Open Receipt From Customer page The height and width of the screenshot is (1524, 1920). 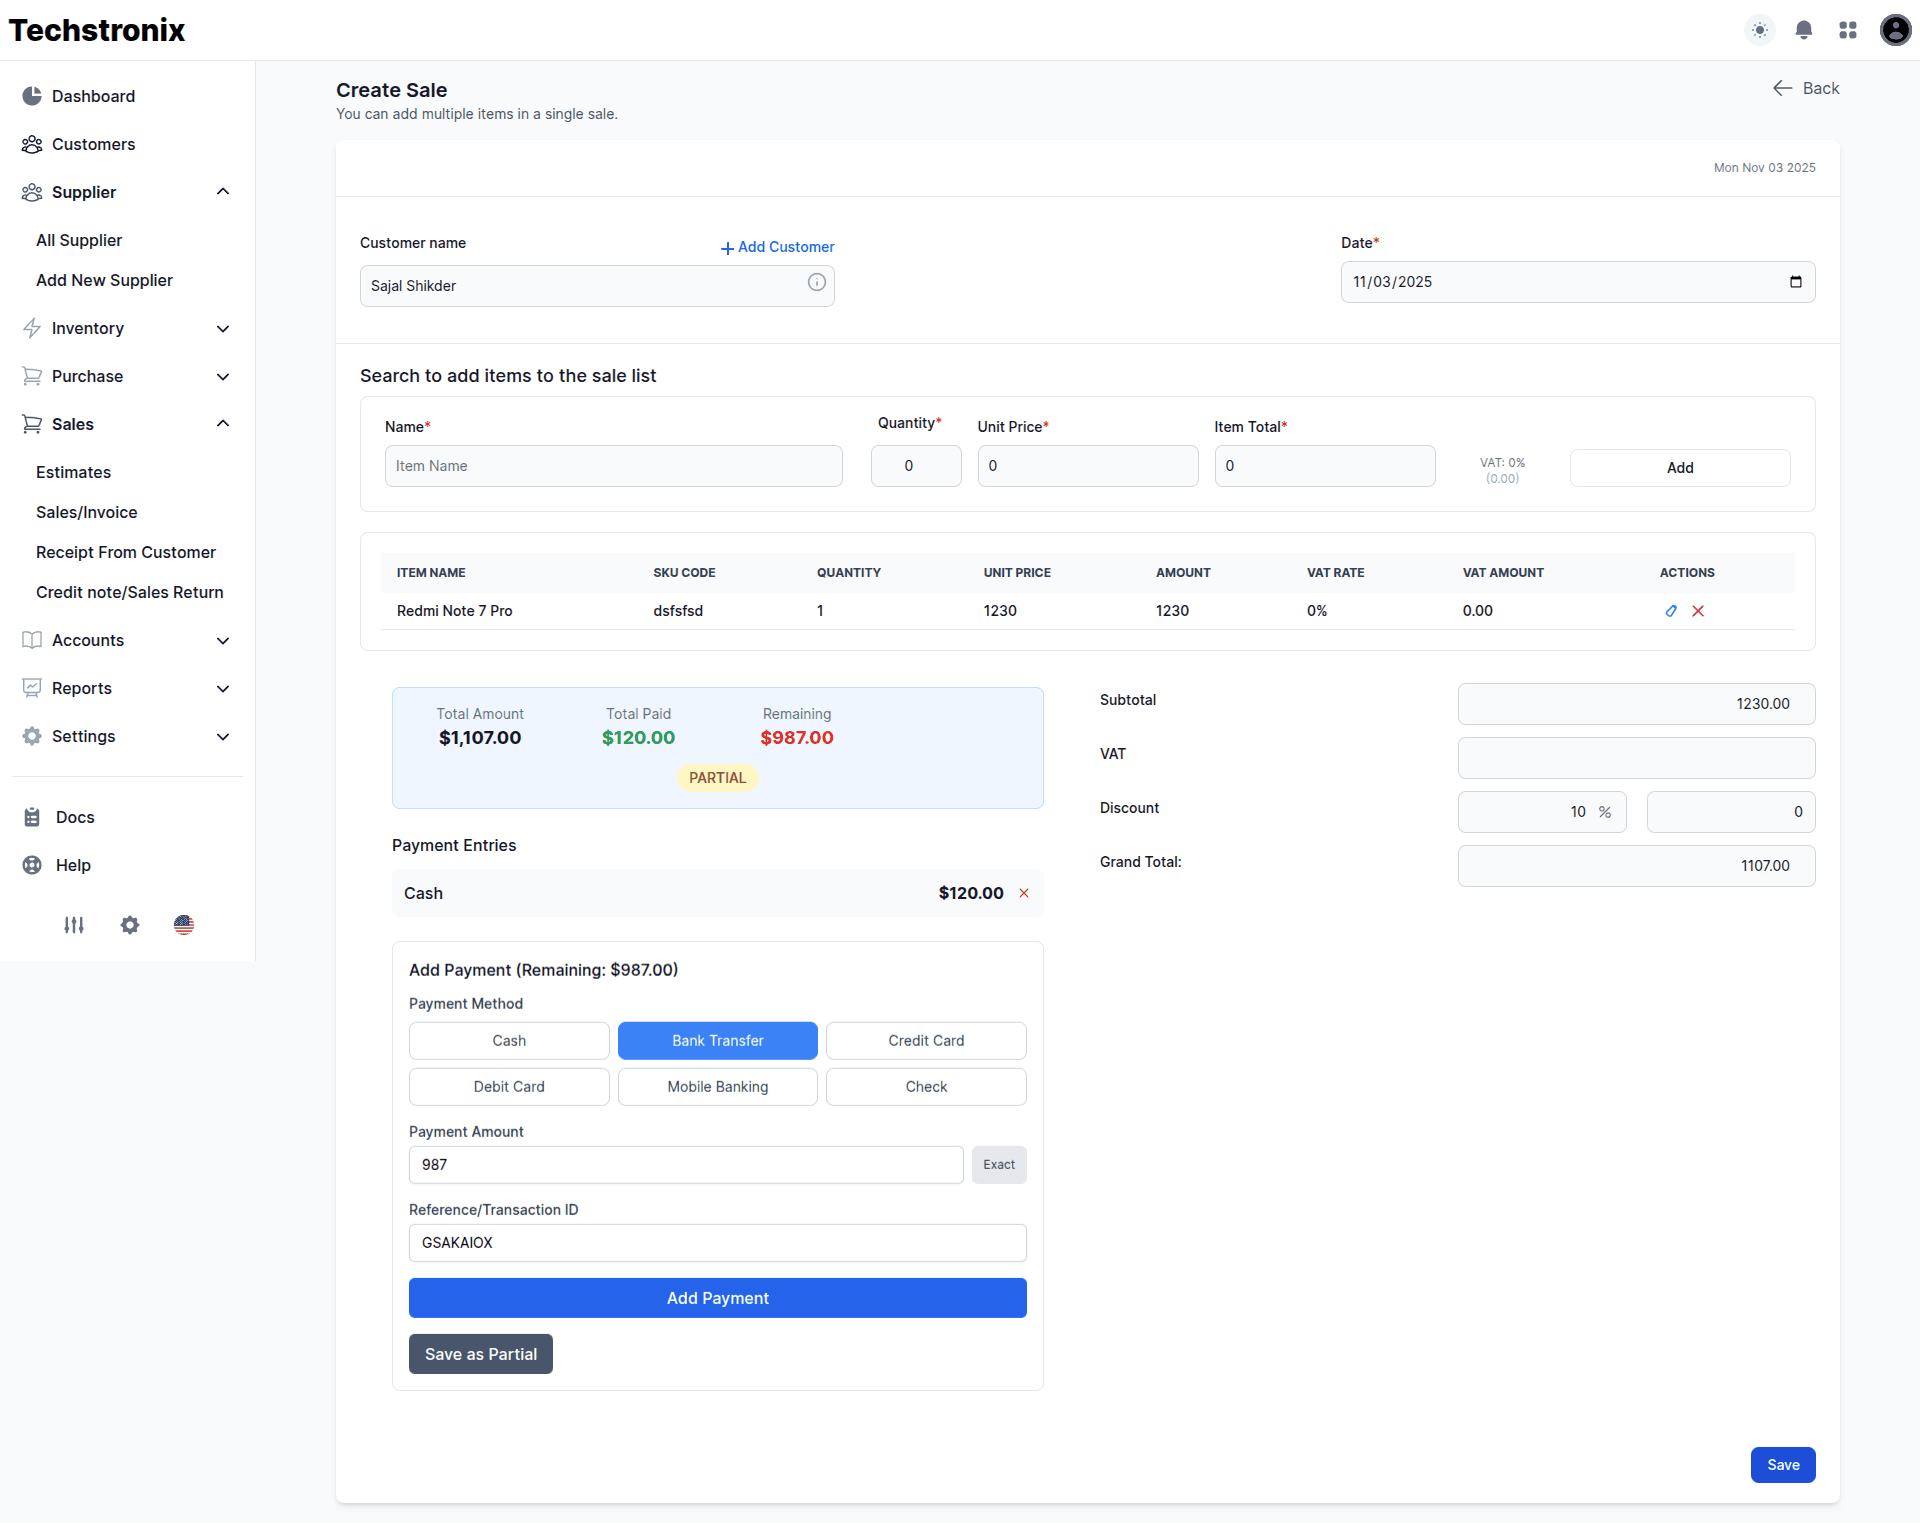(126, 552)
